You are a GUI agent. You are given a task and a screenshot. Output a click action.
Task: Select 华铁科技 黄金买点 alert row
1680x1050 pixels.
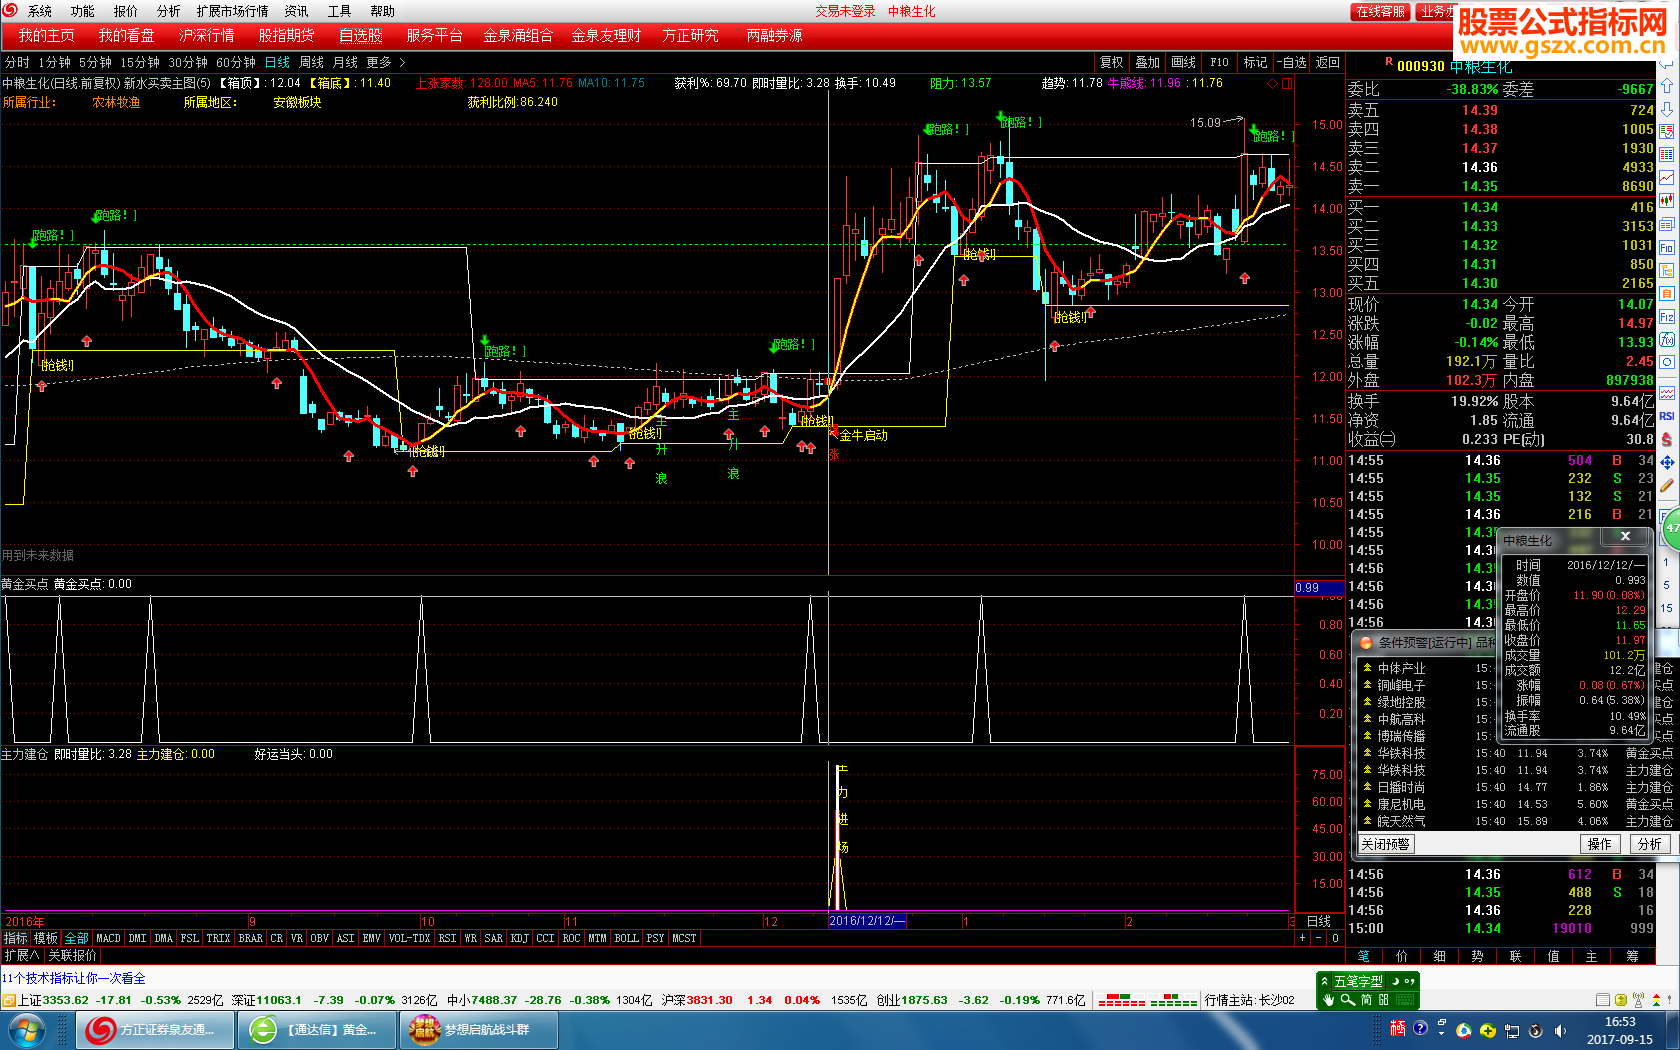coord(1515,753)
